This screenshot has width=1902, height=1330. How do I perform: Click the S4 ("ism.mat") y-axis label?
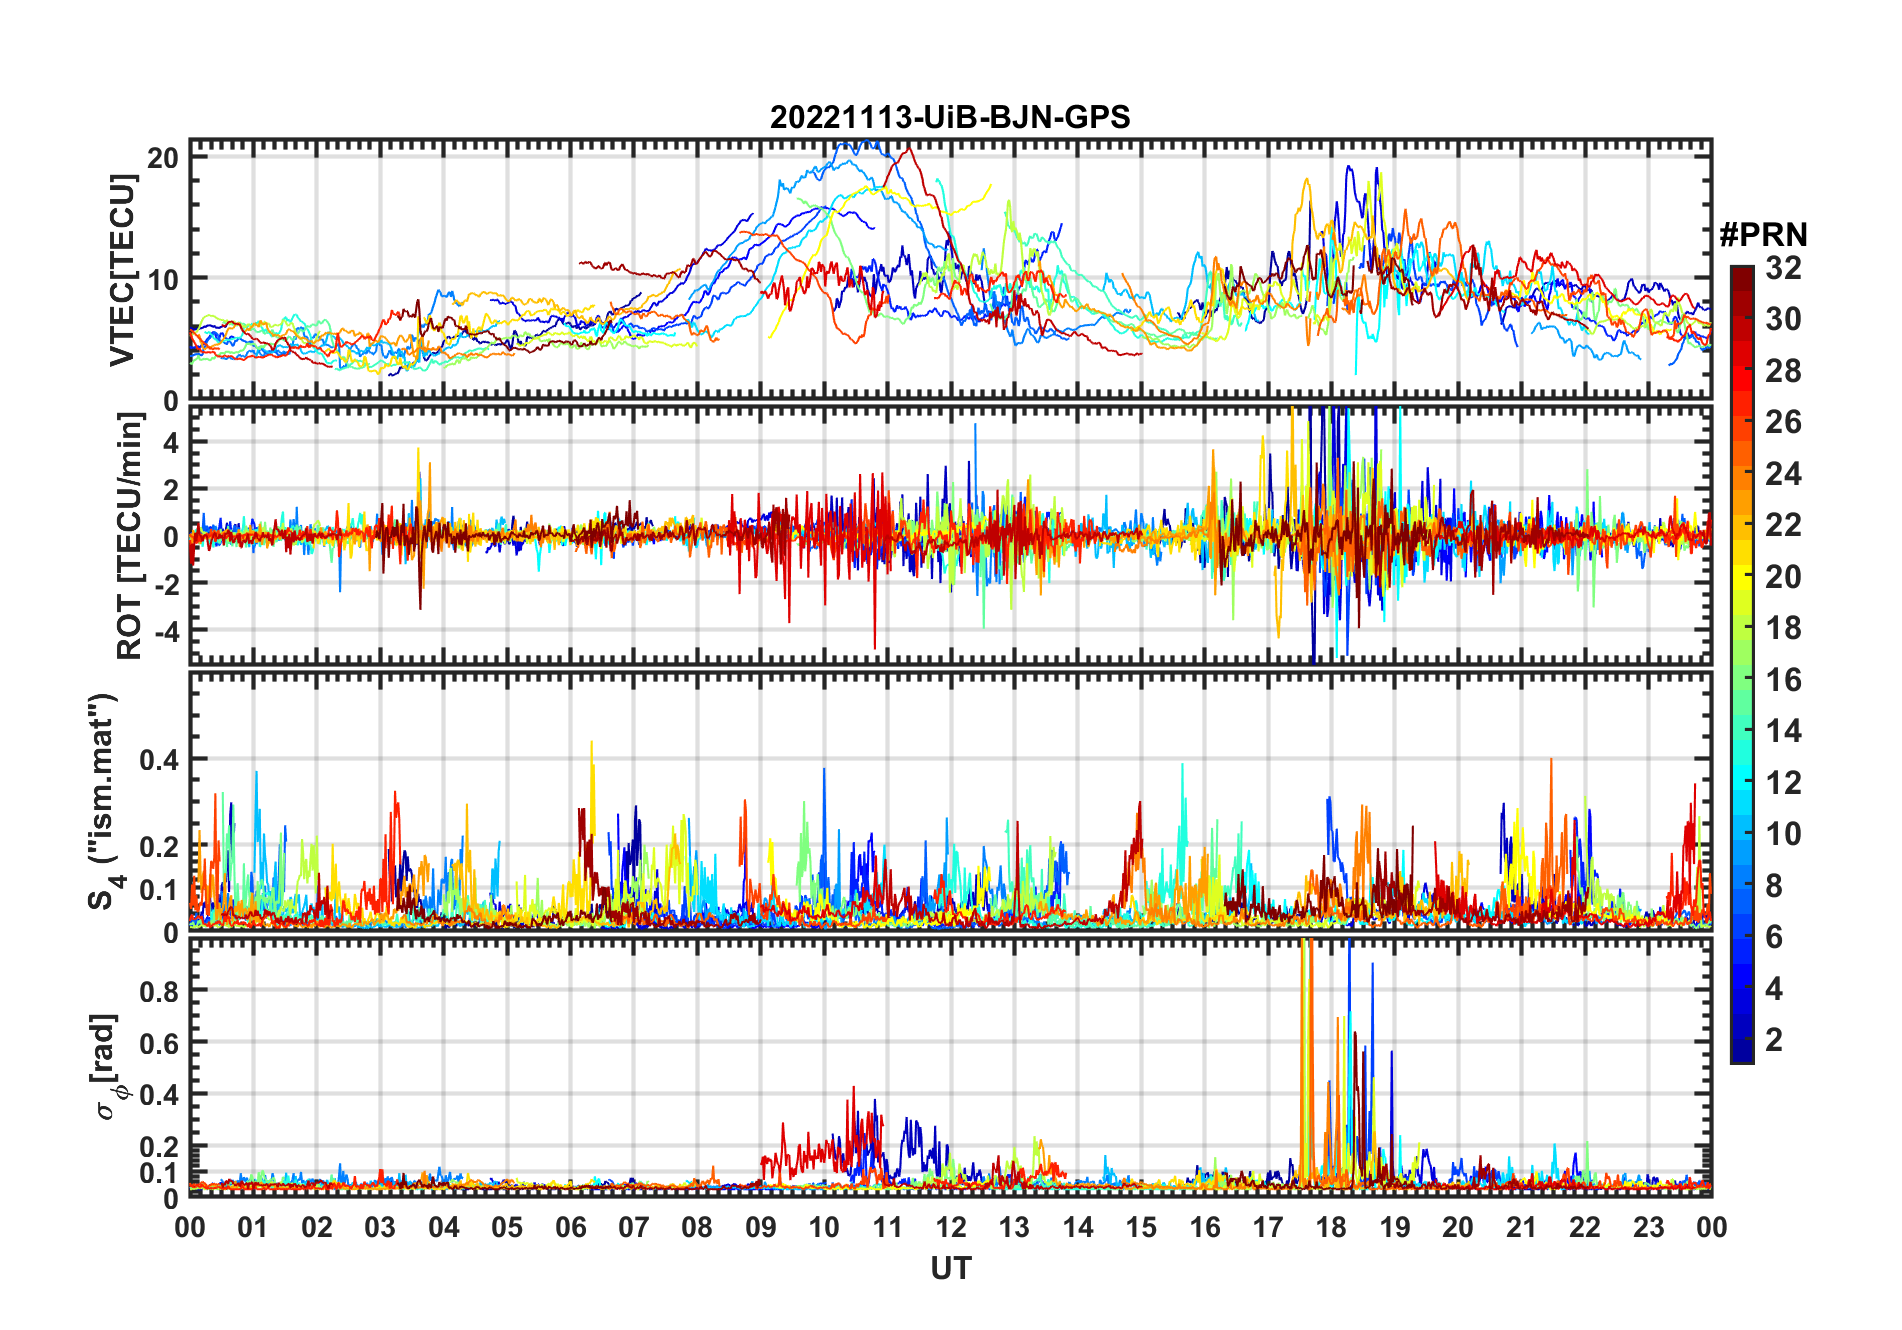[105, 802]
